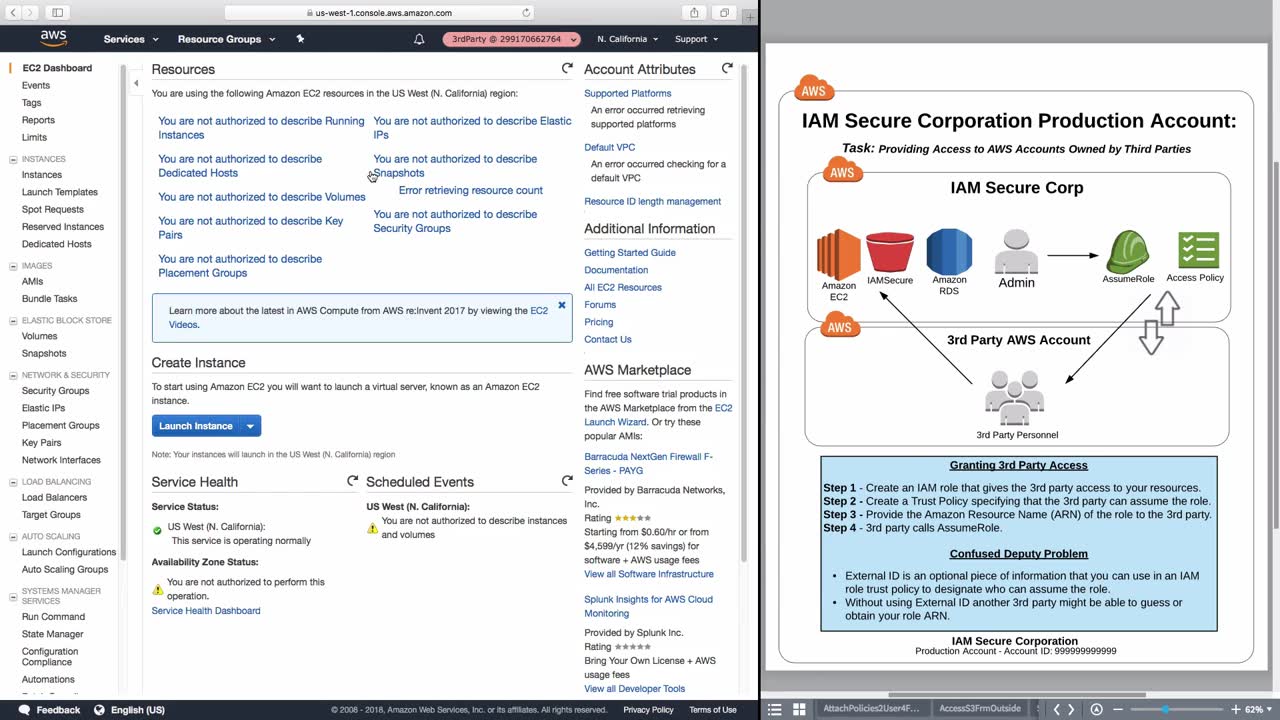The width and height of the screenshot is (1280, 720).
Task: Show the Safari sidebar
Action: point(57,13)
